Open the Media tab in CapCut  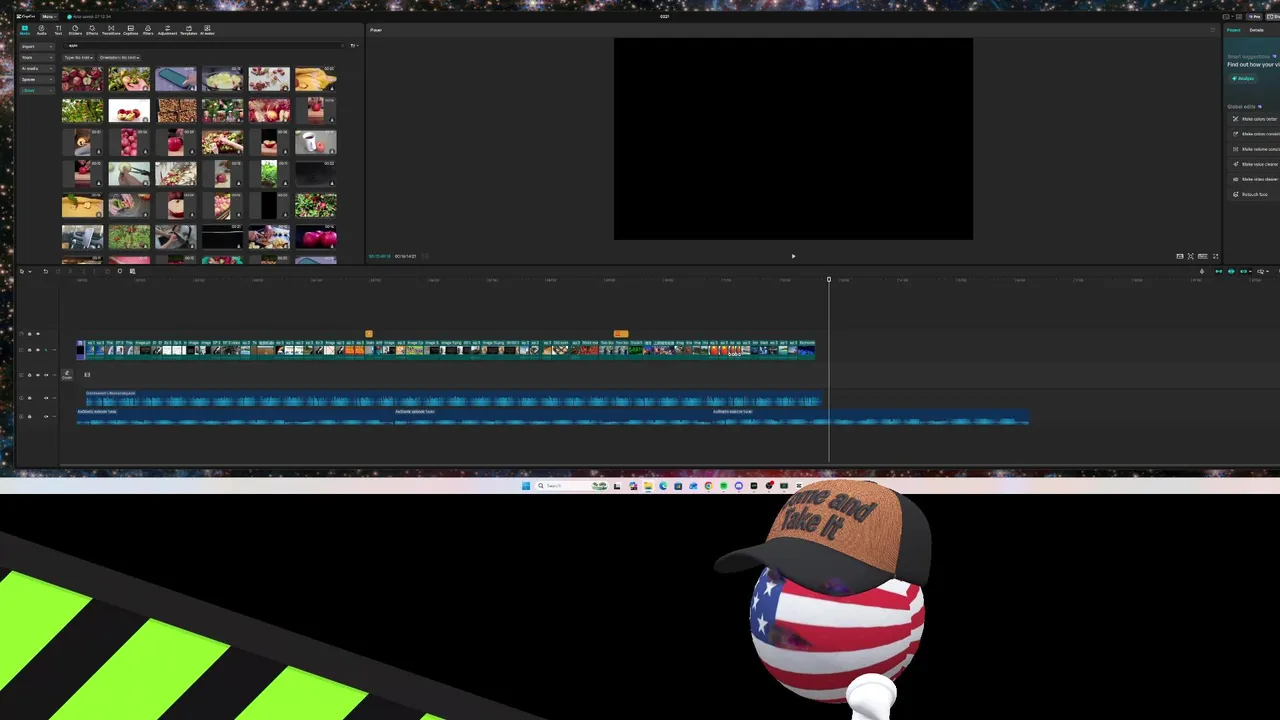click(x=25, y=30)
